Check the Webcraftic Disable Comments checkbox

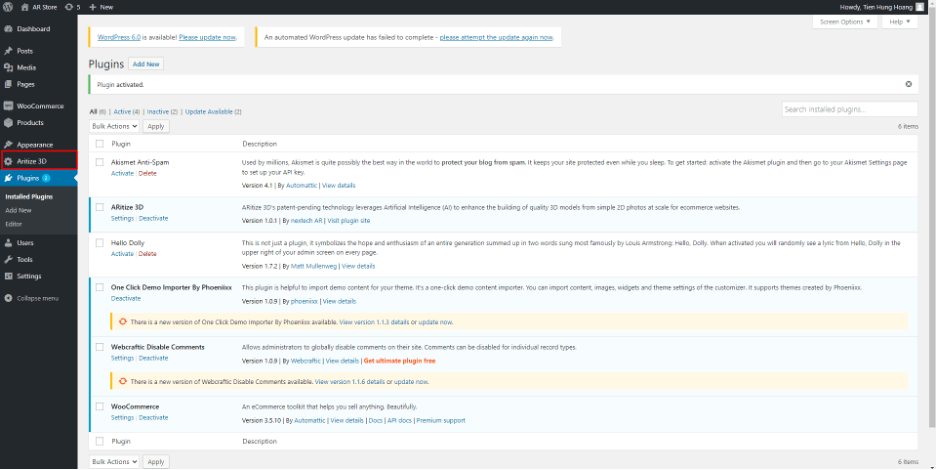100,347
